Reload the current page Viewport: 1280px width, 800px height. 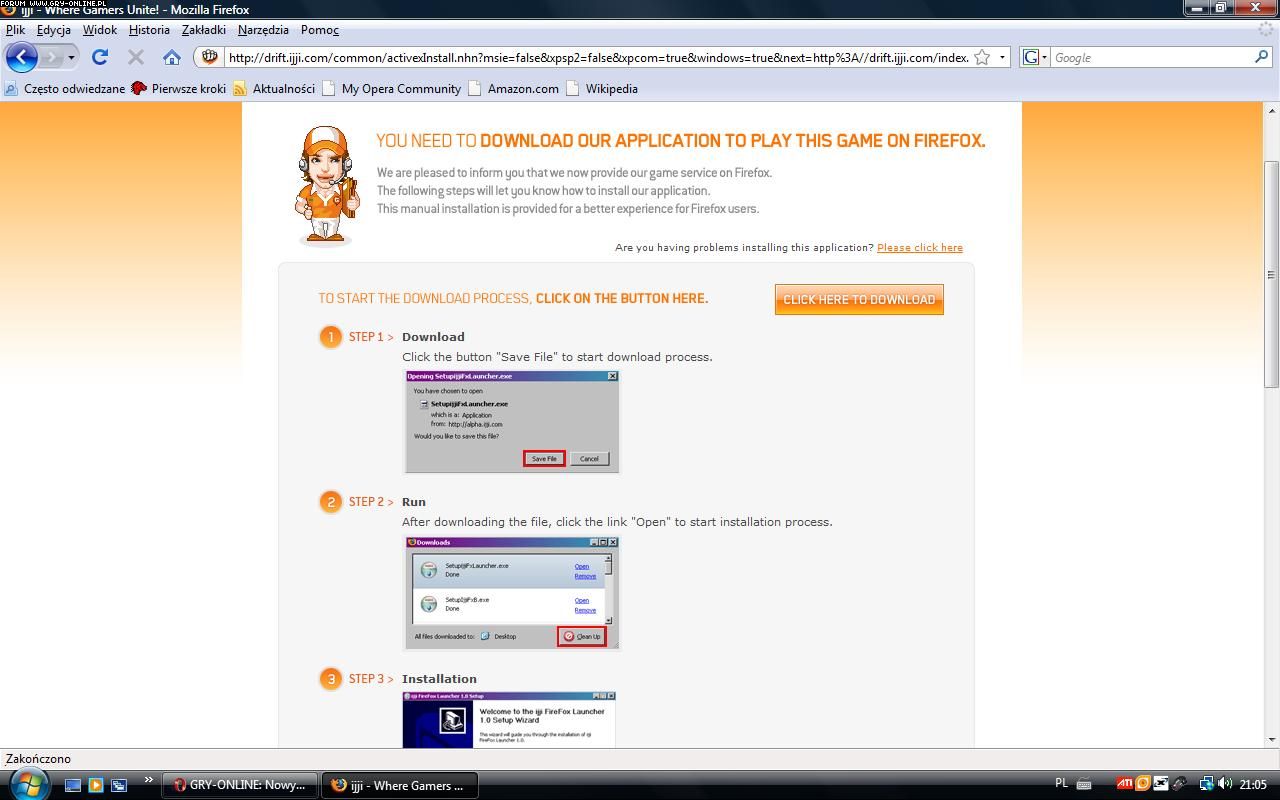pyautogui.click(x=99, y=57)
